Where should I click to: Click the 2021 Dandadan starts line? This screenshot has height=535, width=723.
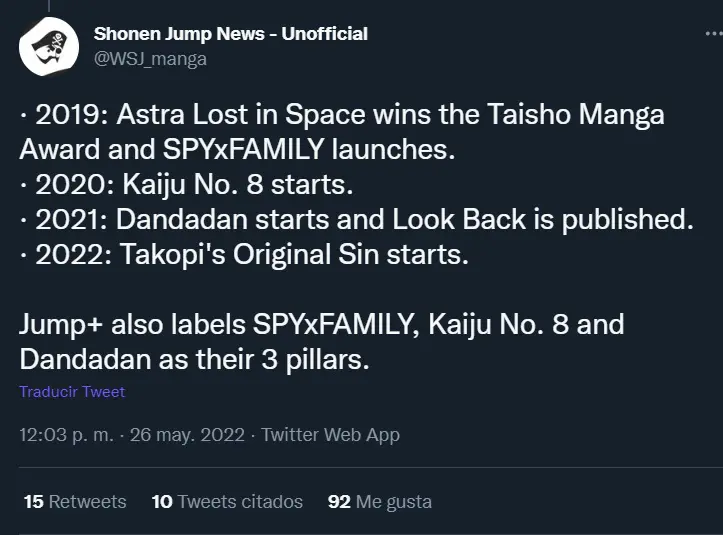356,219
